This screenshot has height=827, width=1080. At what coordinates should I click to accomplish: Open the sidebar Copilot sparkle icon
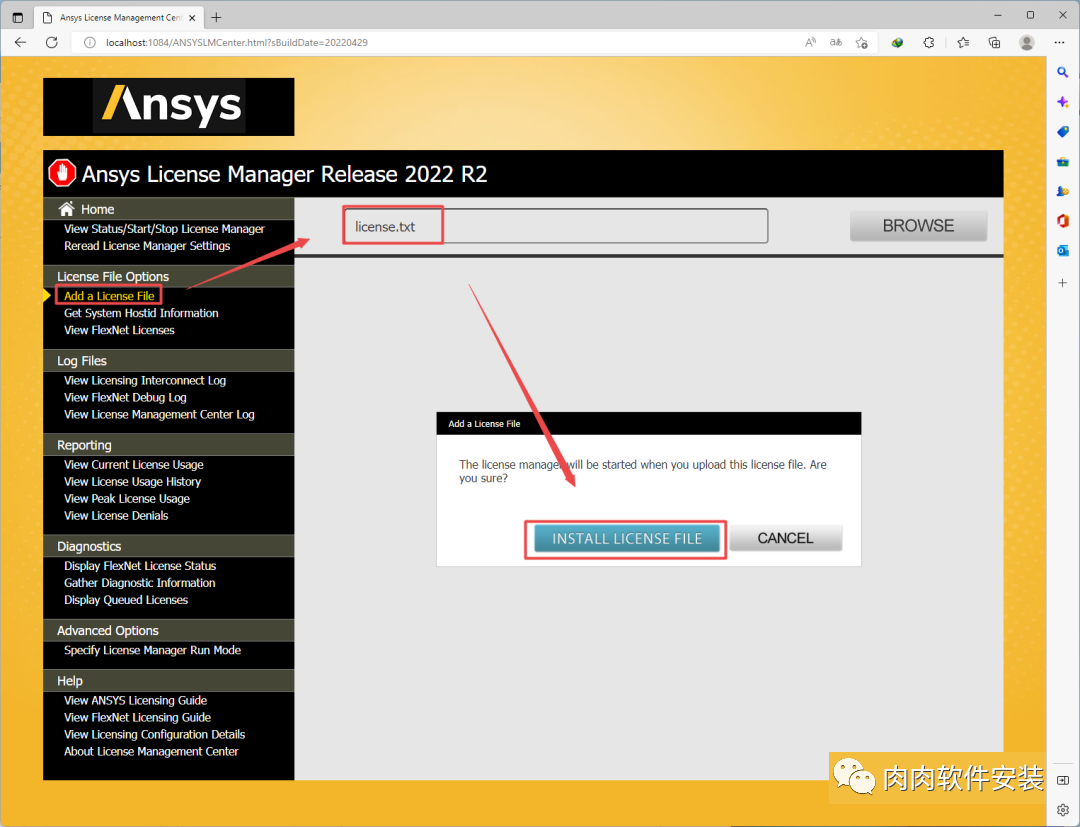pyautogui.click(x=1063, y=102)
